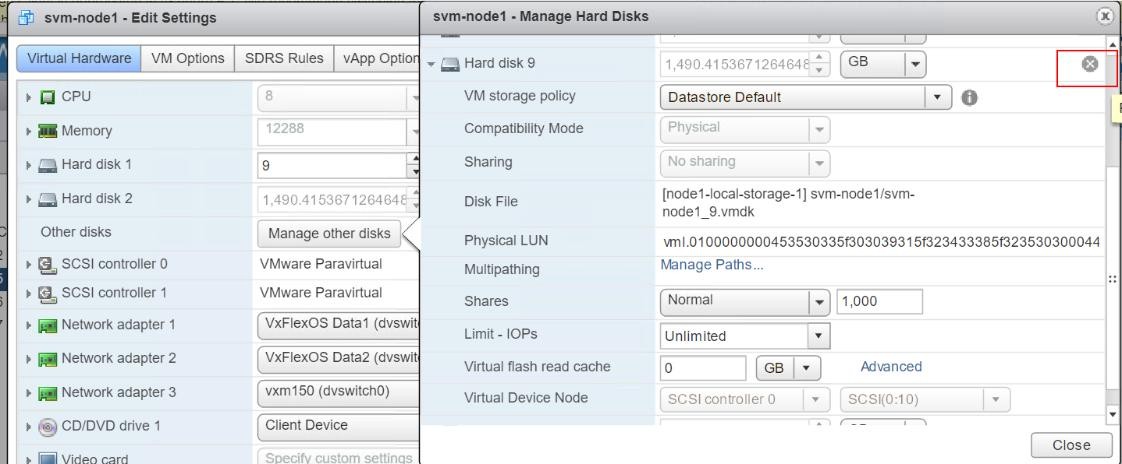The image size is (1122, 464).
Task: Open the VM storage policy dropdown
Action: 937,98
